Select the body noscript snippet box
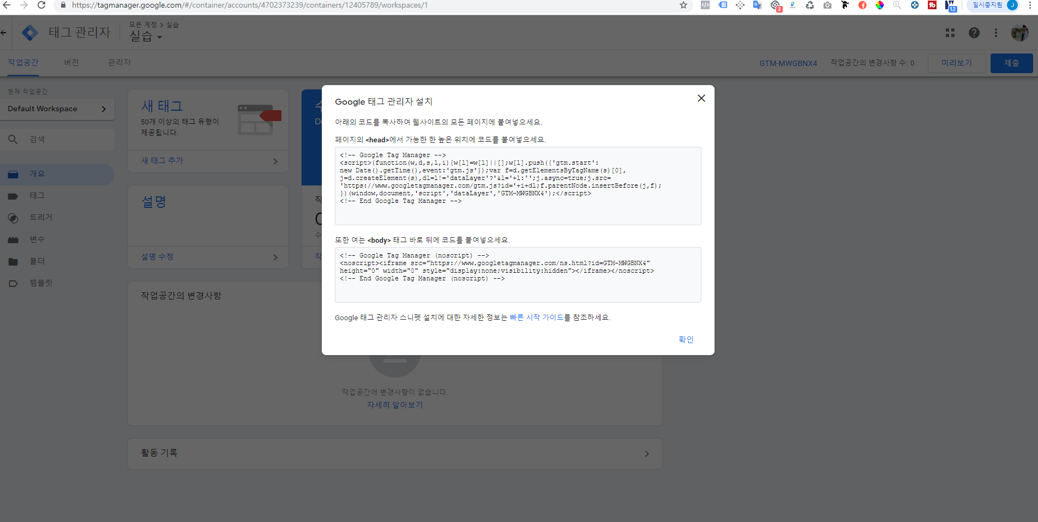 (518, 275)
